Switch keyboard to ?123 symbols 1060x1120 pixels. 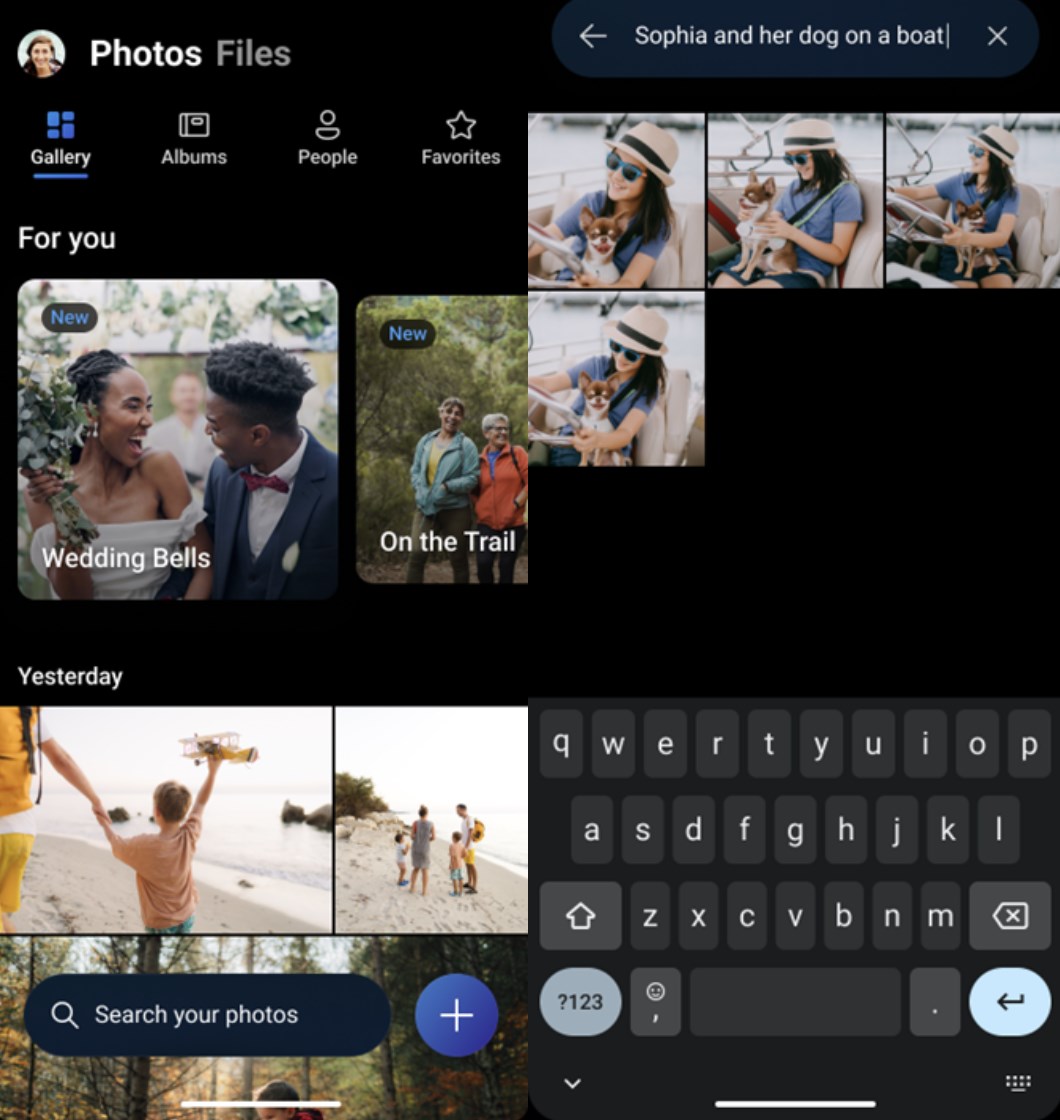(x=580, y=1002)
